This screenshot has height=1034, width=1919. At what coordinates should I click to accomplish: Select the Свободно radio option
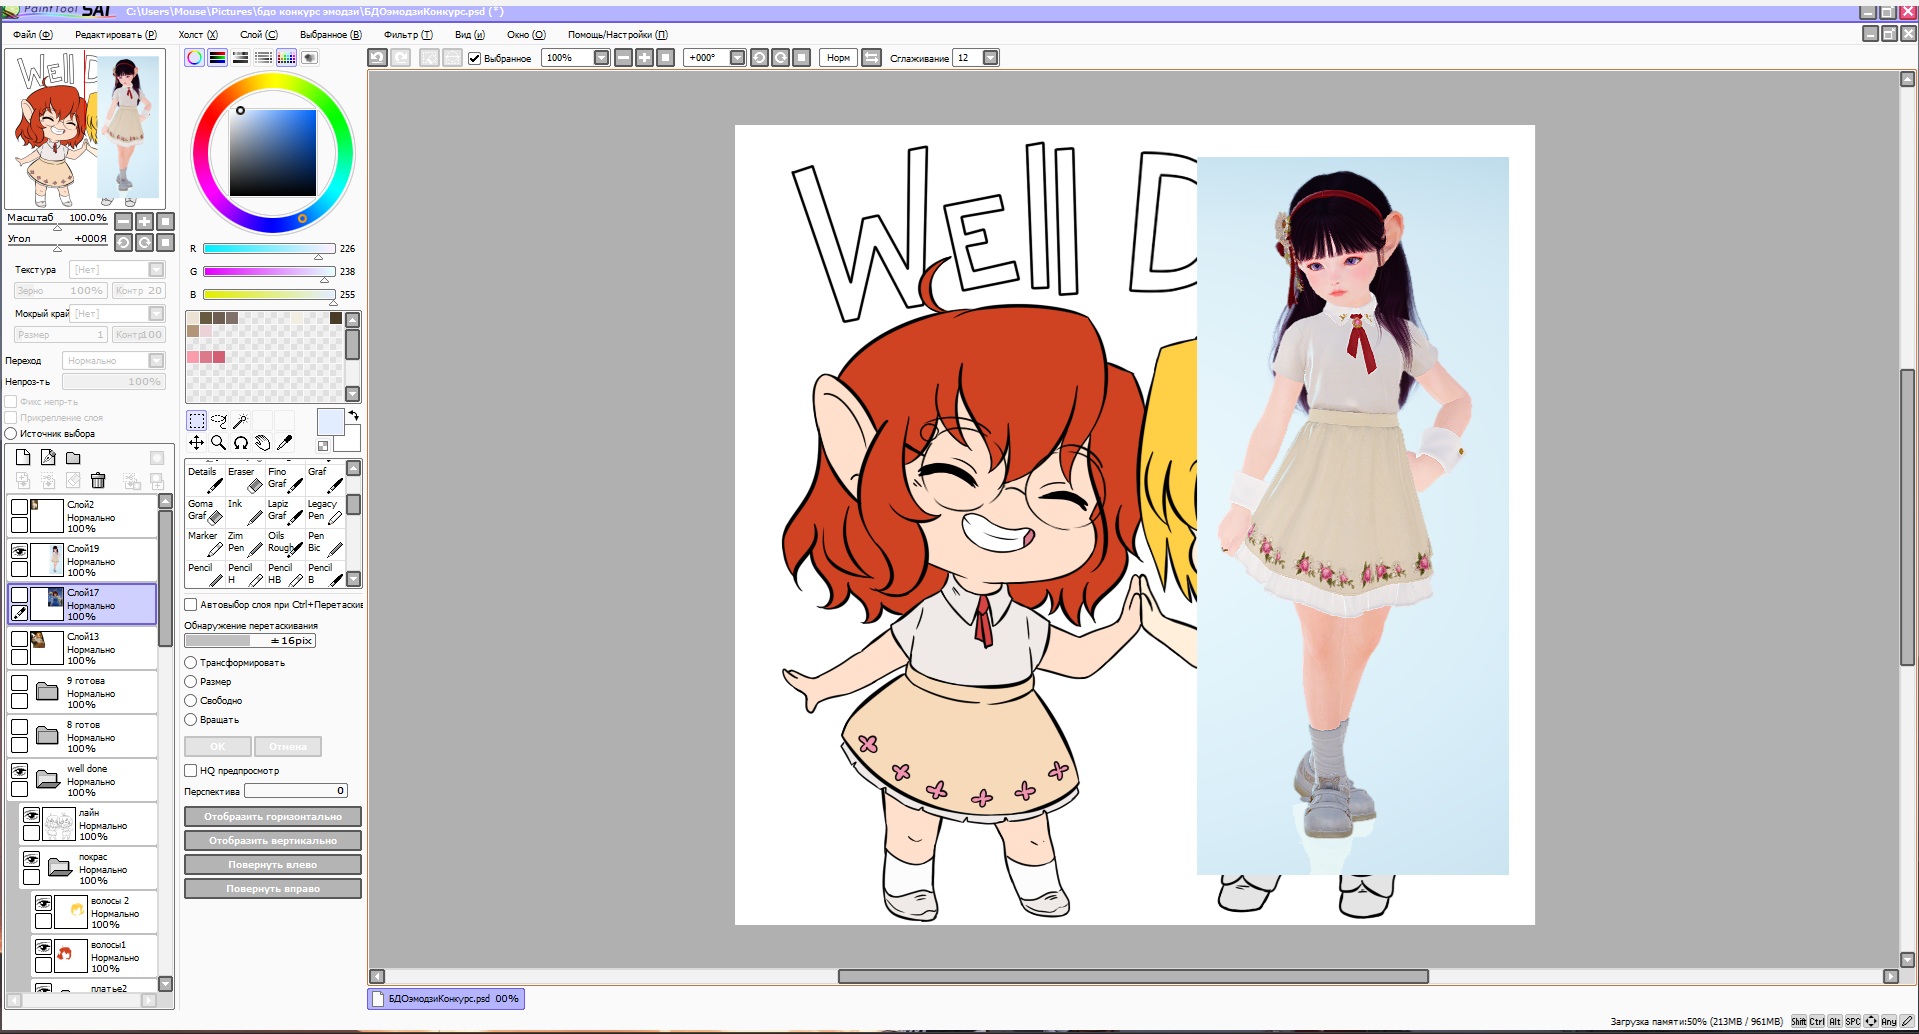coord(191,701)
